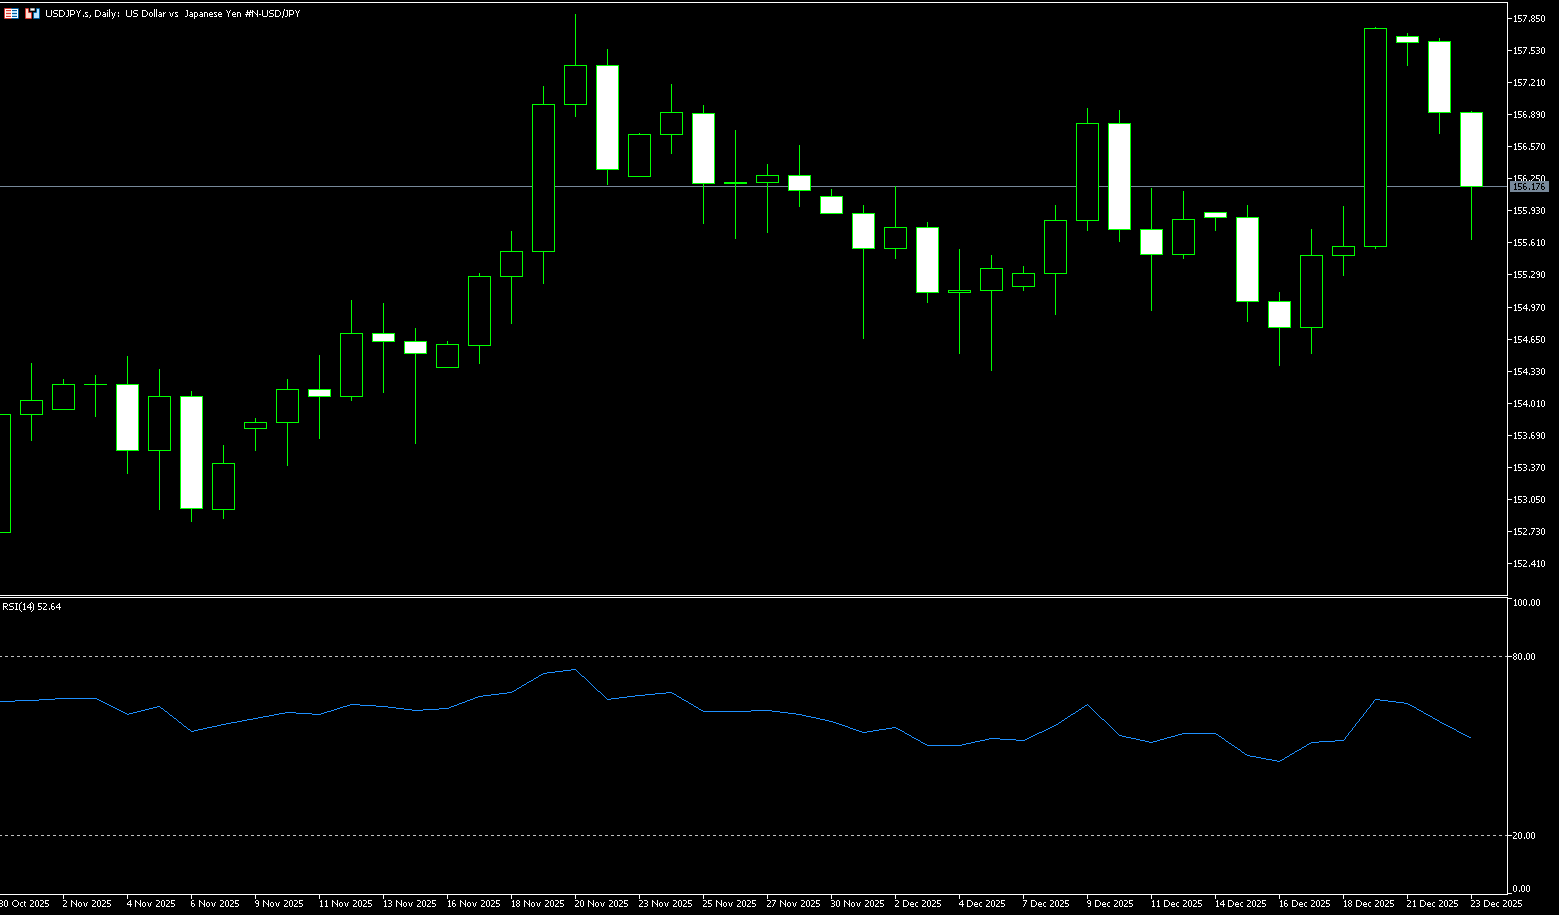The image size is (1559, 915).
Task: Click the RSI(14) 52.64 indicator label
Action: point(32,607)
